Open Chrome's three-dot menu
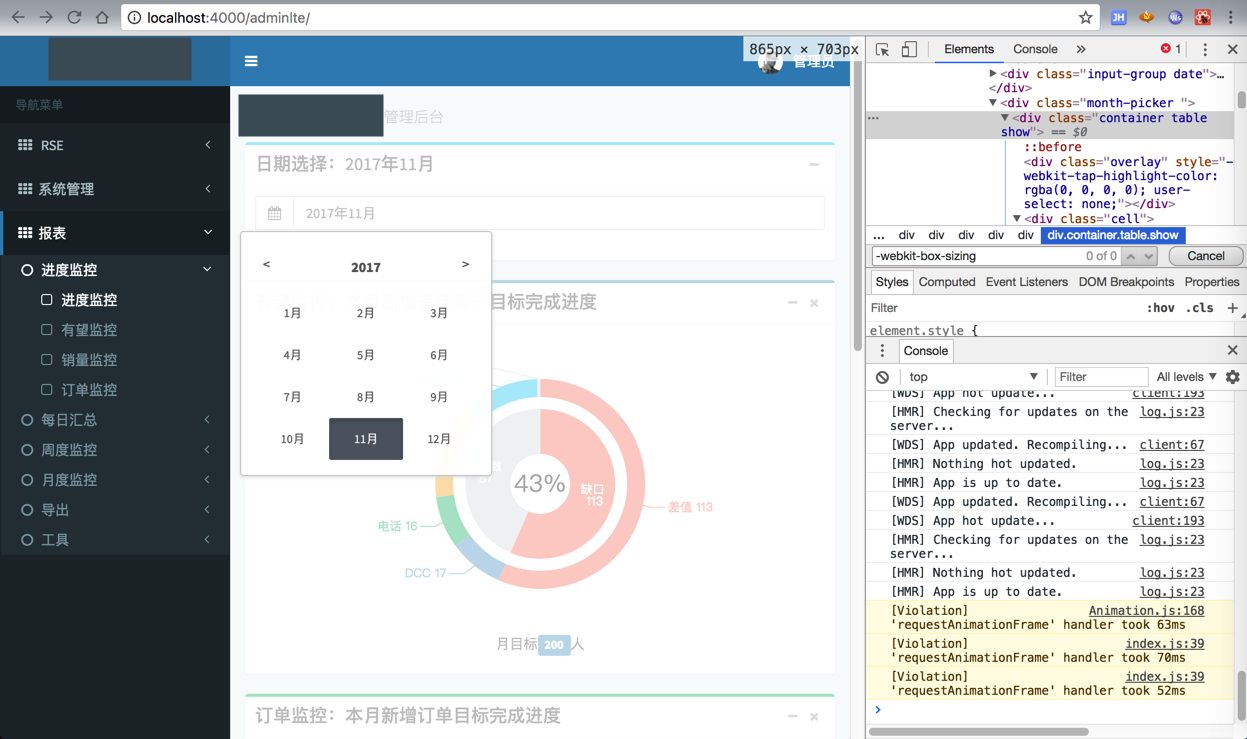The image size is (1247, 739). pos(1231,17)
